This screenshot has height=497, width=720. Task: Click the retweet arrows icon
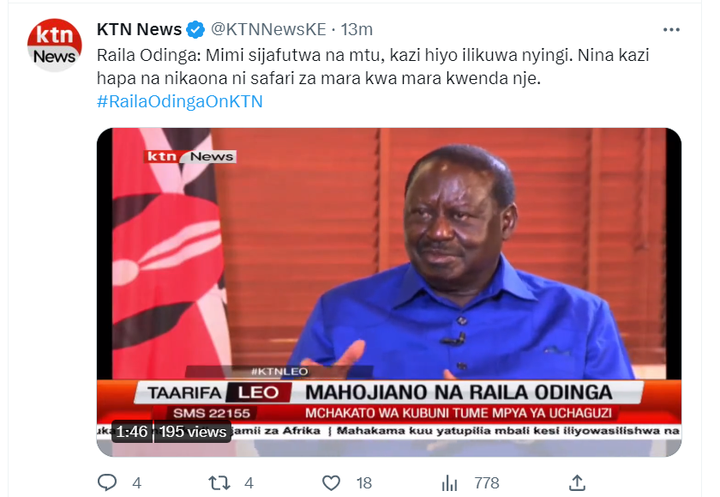tap(219, 483)
